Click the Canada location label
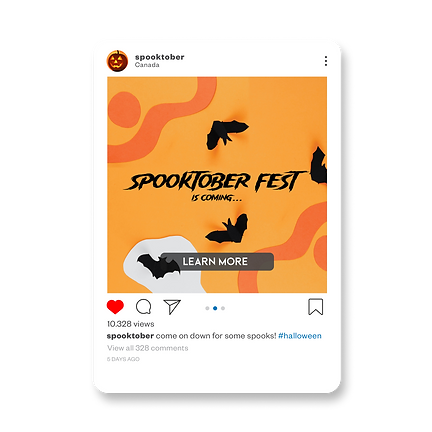 (x=147, y=65)
